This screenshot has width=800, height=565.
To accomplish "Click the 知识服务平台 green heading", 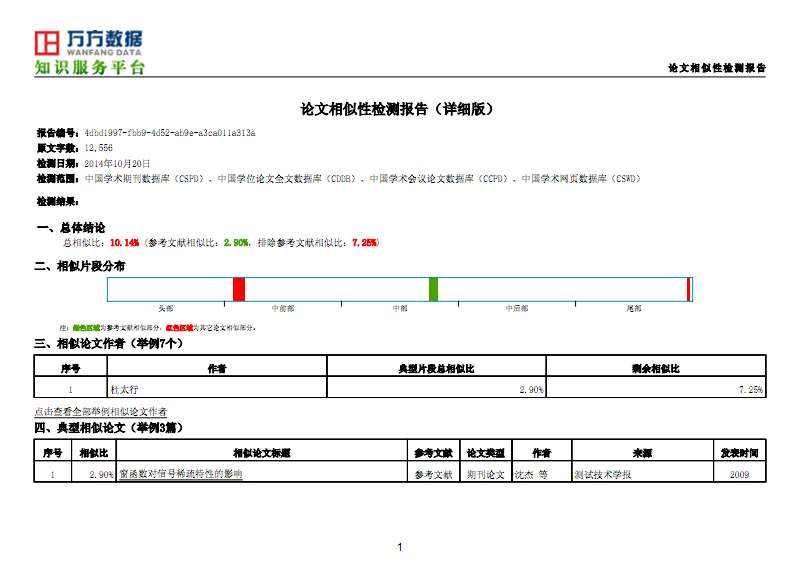I will tap(90, 67).
